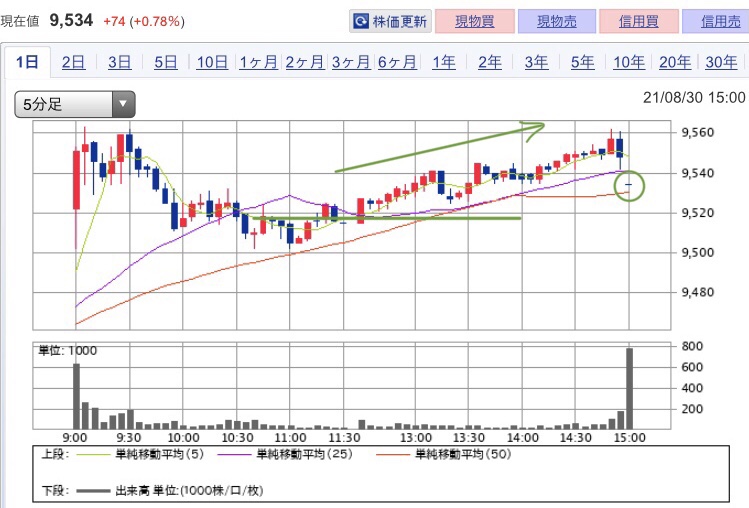
Task: Show the 6ヶ月 chart
Action: 397,62
